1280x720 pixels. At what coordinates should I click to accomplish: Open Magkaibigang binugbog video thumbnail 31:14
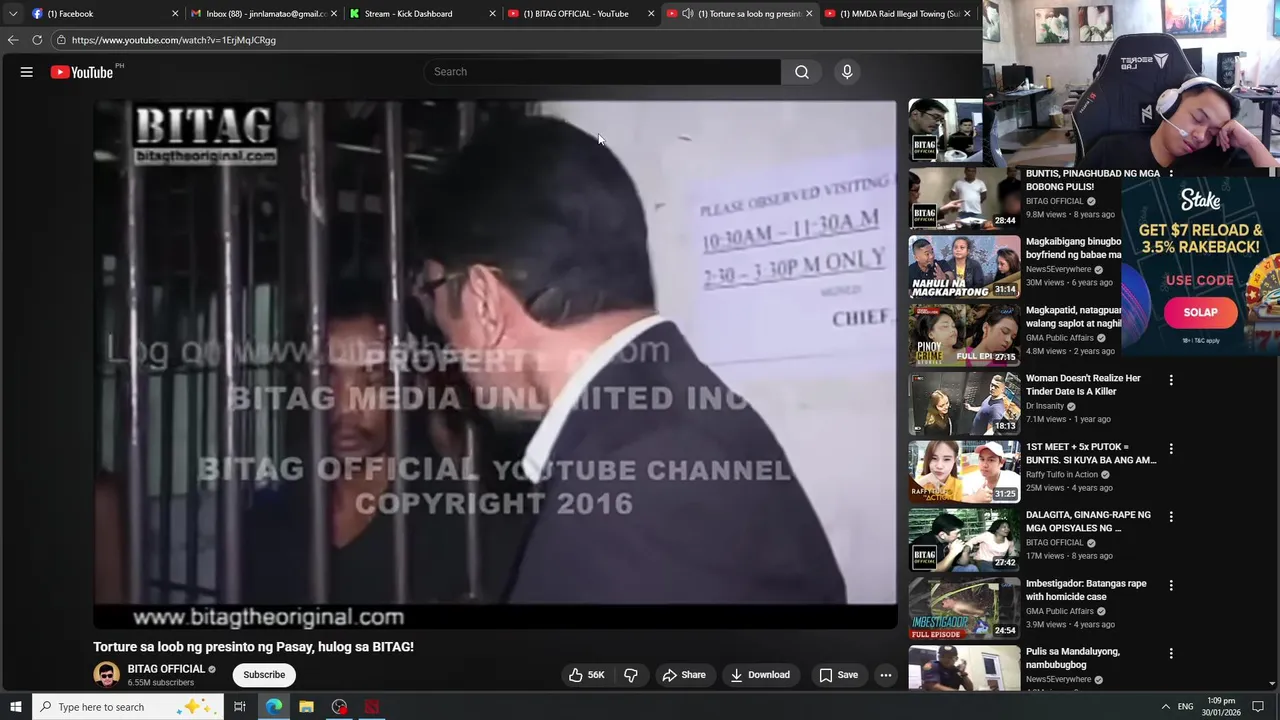click(964, 267)
